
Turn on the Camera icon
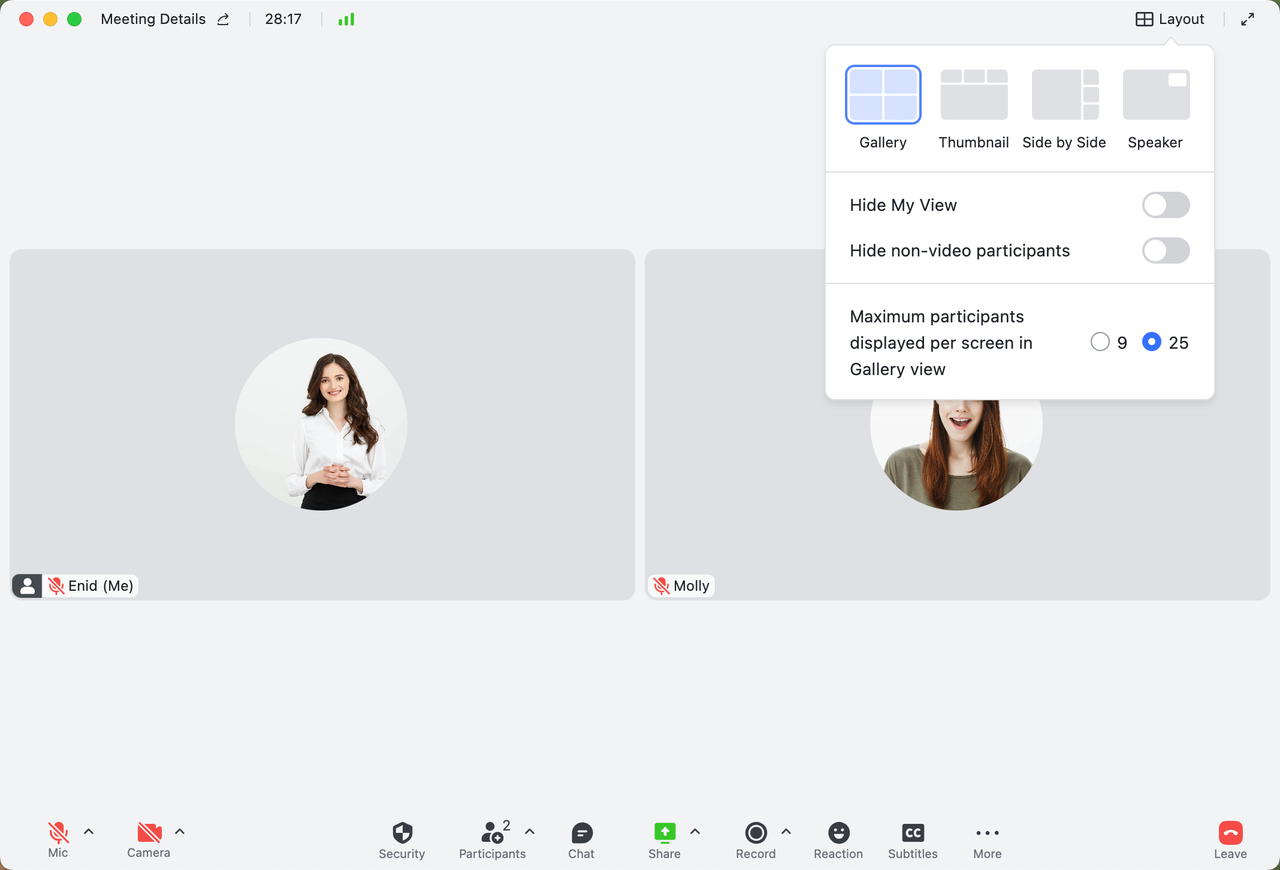(x=149, y=832)
